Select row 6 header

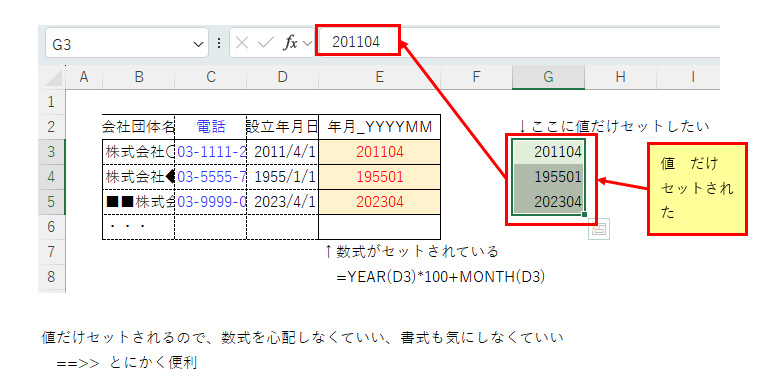(51, 227)
